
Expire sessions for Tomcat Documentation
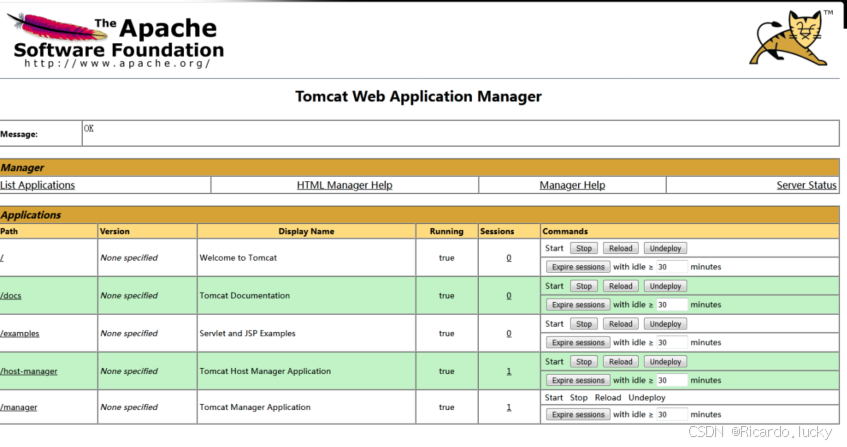click(x=578, y=304)
